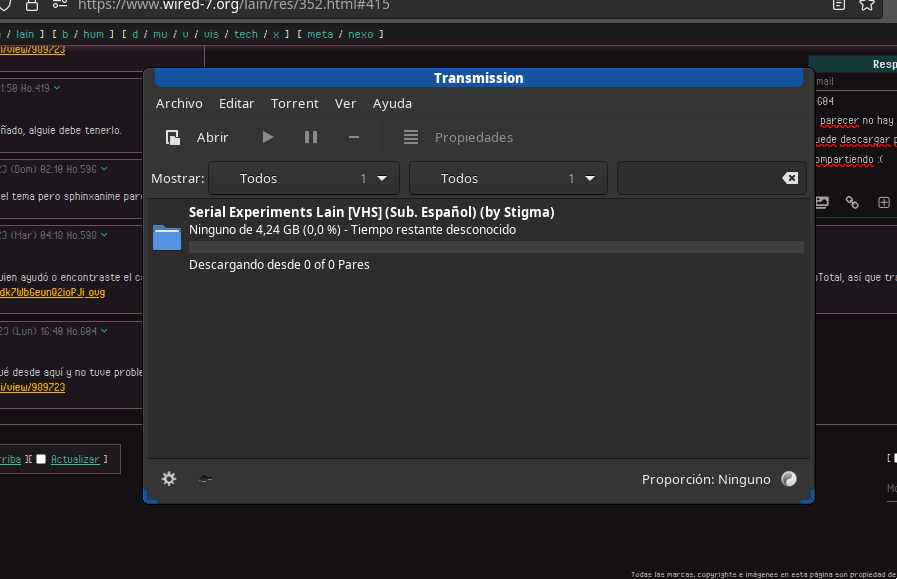
Task: Click the plus-box icon in reply form
Action: pyautogui.click(x=884, y=202)
